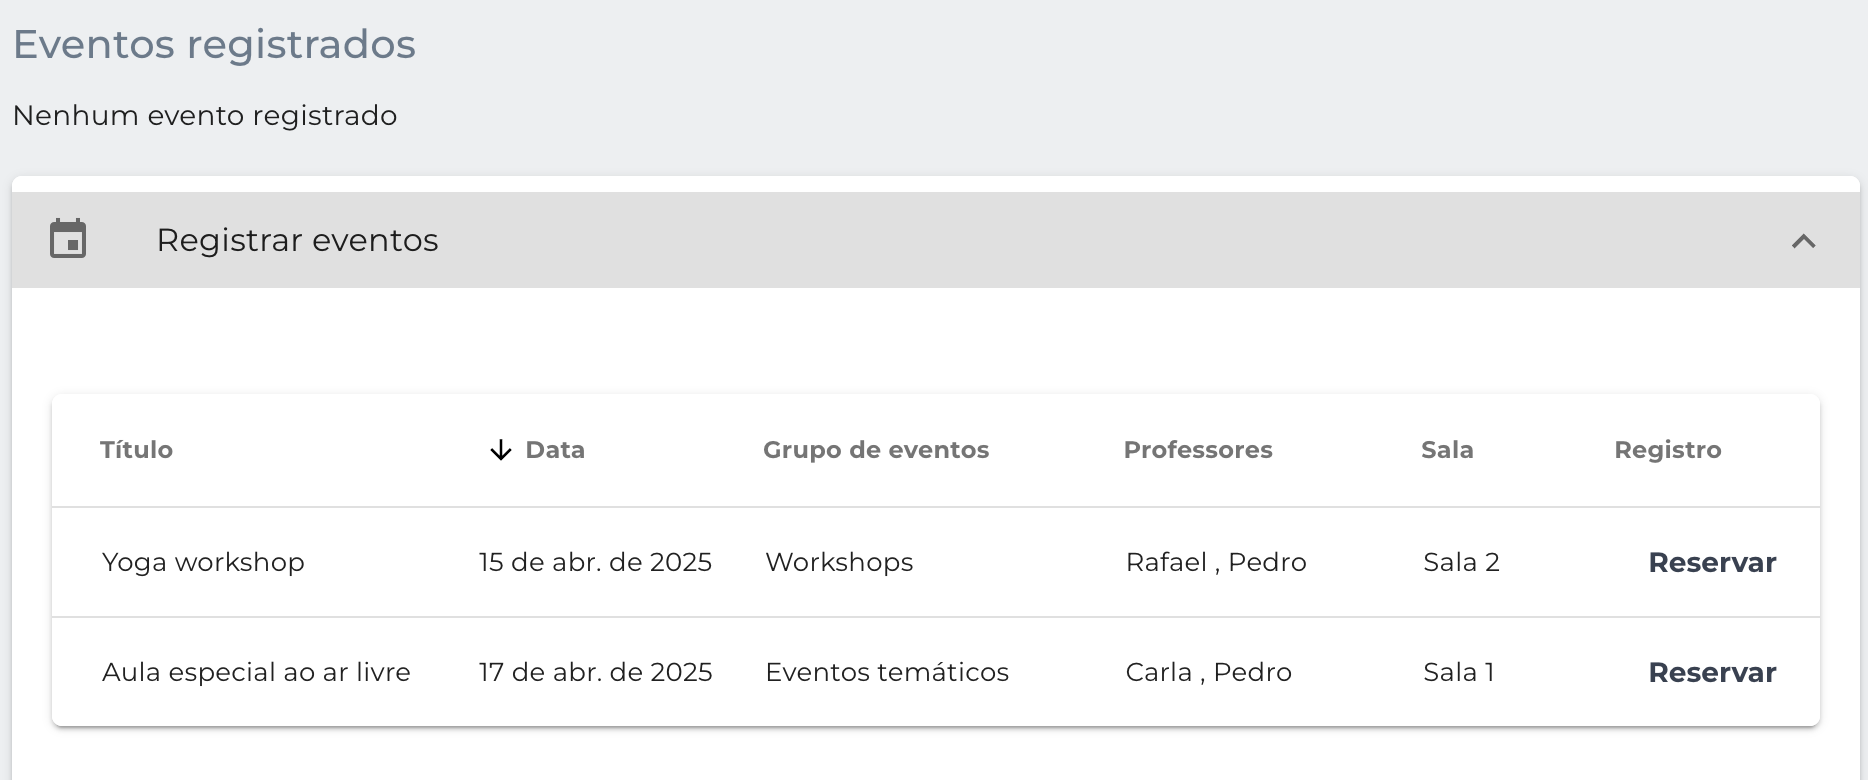
Task: Sort table by Data column header
Action: [x=555, y=450]
